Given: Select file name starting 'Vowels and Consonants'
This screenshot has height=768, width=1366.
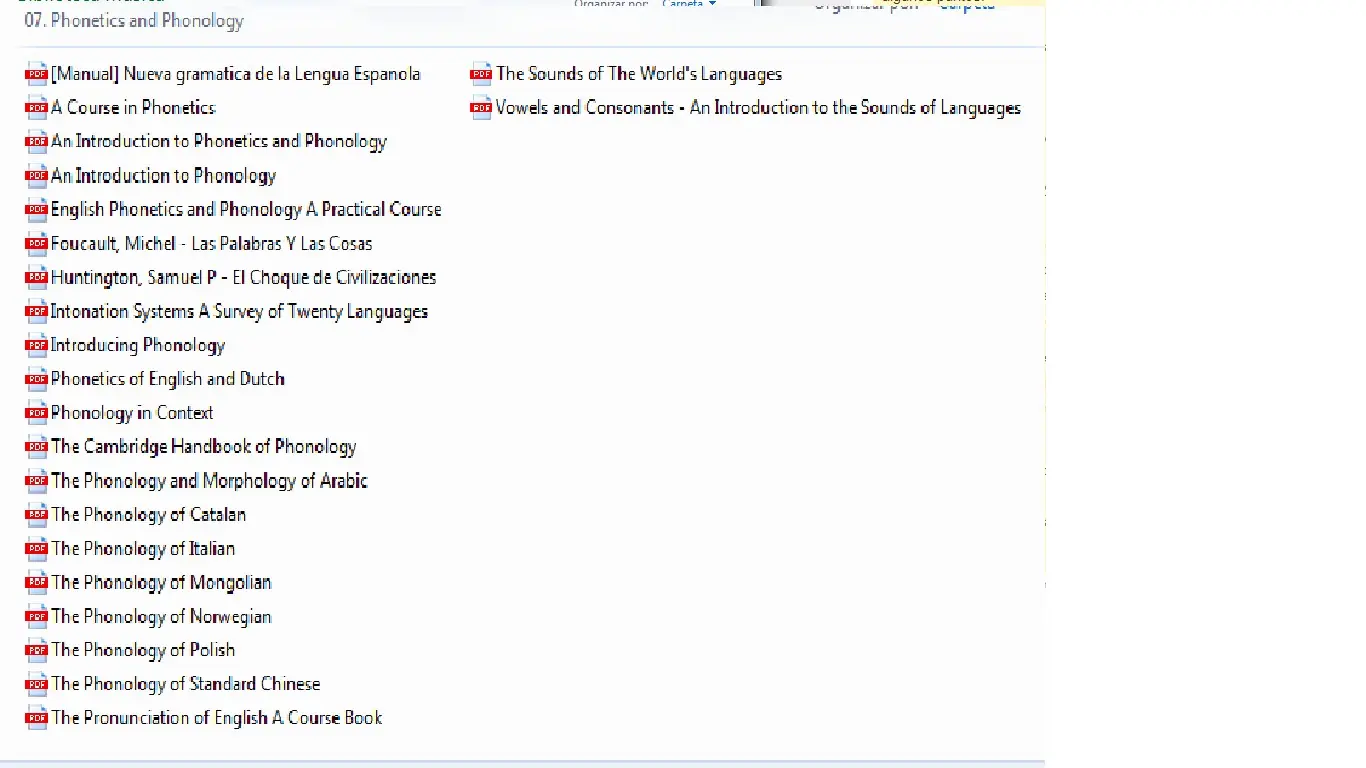Looking at the screenshot, I should point(758,108).
